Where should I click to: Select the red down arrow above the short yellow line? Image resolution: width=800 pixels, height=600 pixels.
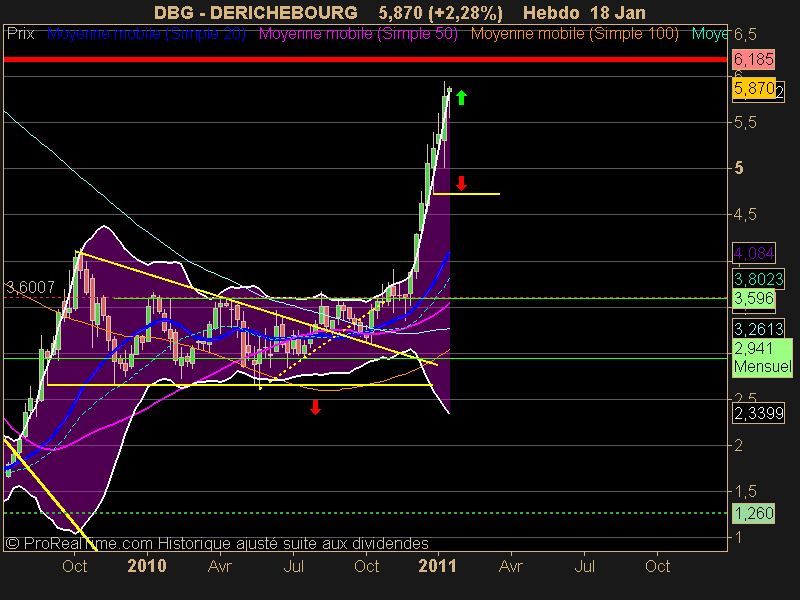click(x=461, y=183)
